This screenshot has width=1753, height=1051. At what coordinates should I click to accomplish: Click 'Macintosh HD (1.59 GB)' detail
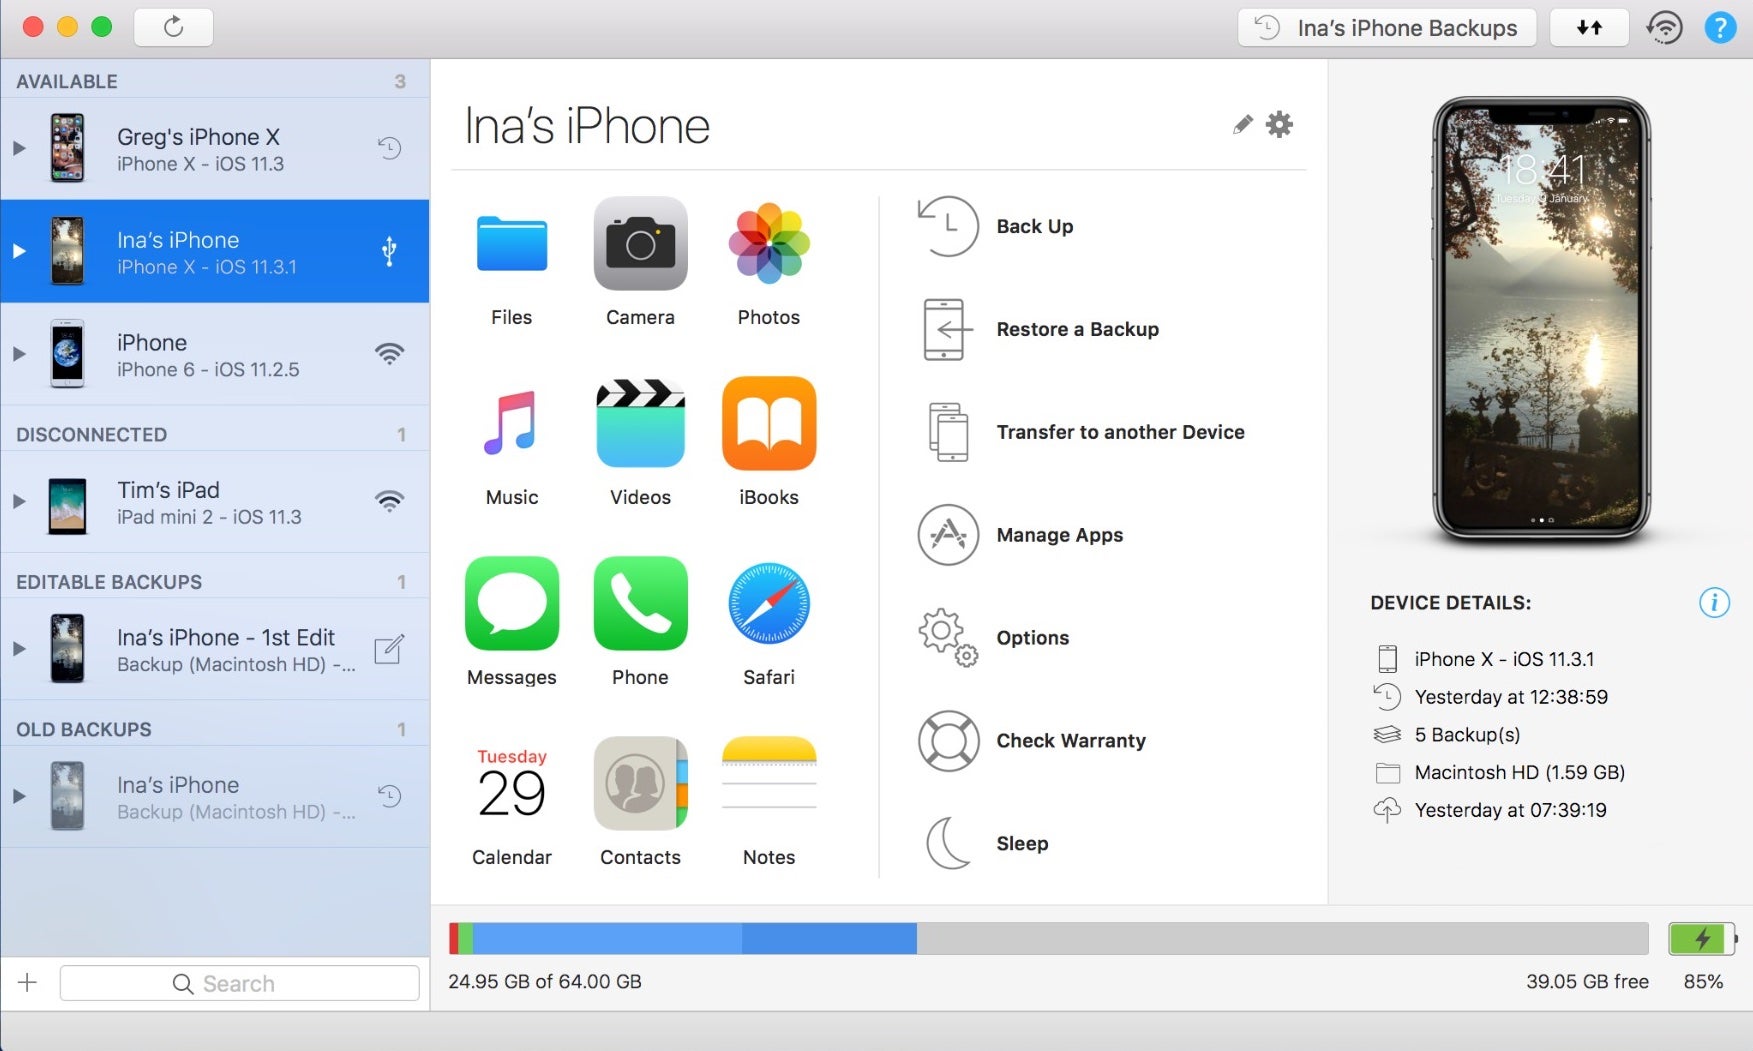(x=1519, y=772)
